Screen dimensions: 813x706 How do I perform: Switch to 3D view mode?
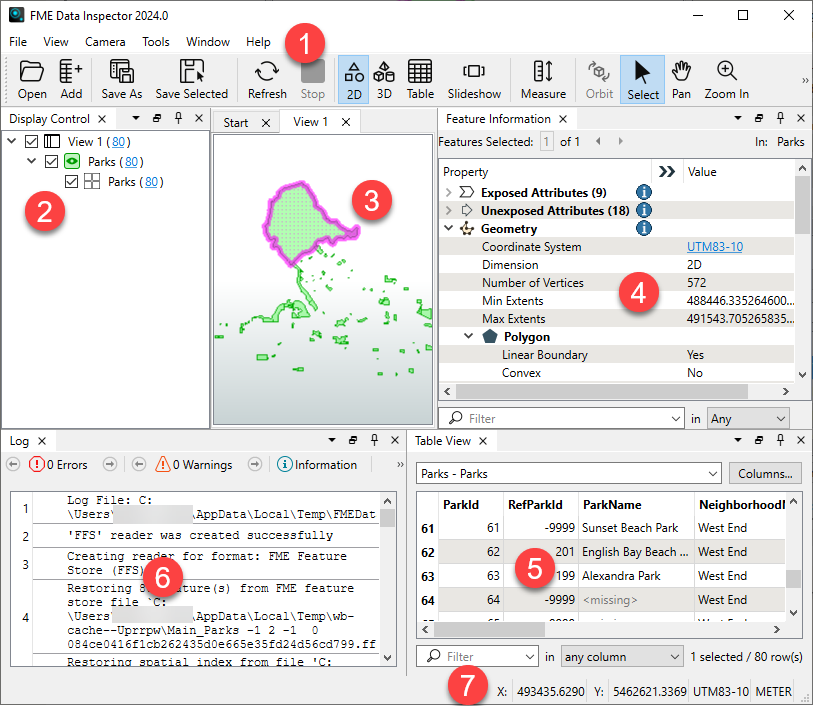[x=384, y=79]
